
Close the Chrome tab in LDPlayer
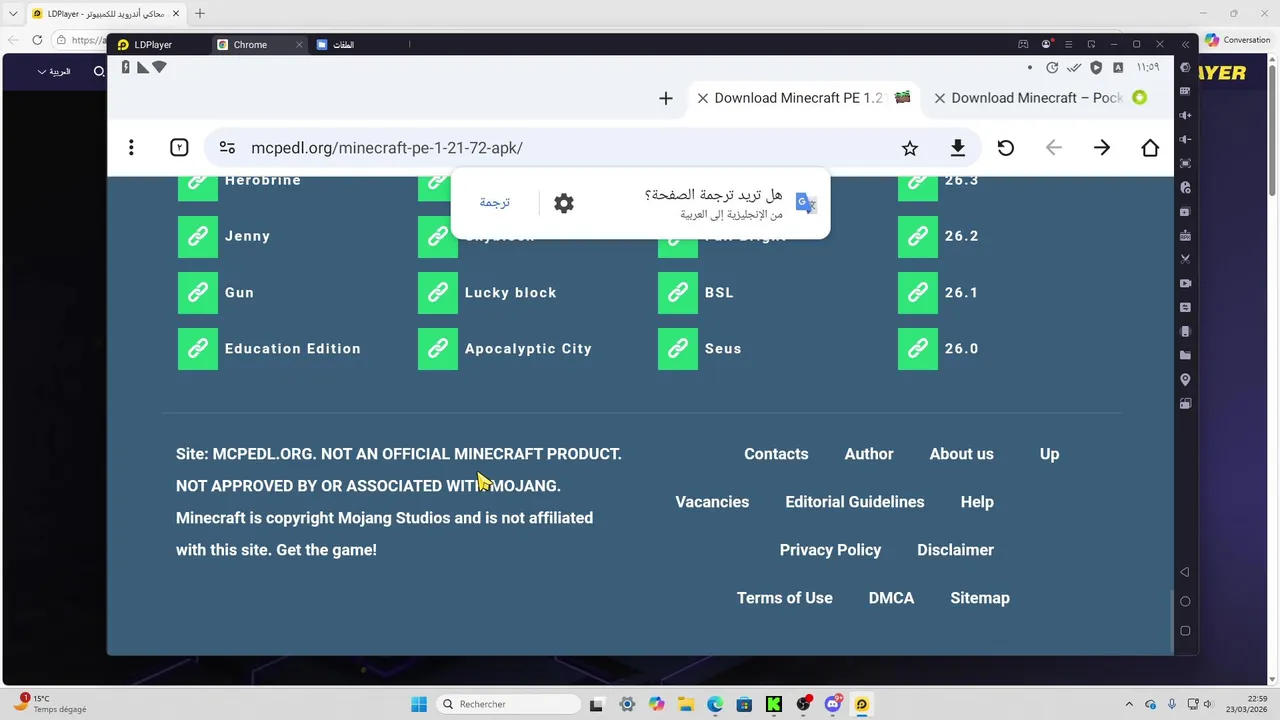click(299, 45)
